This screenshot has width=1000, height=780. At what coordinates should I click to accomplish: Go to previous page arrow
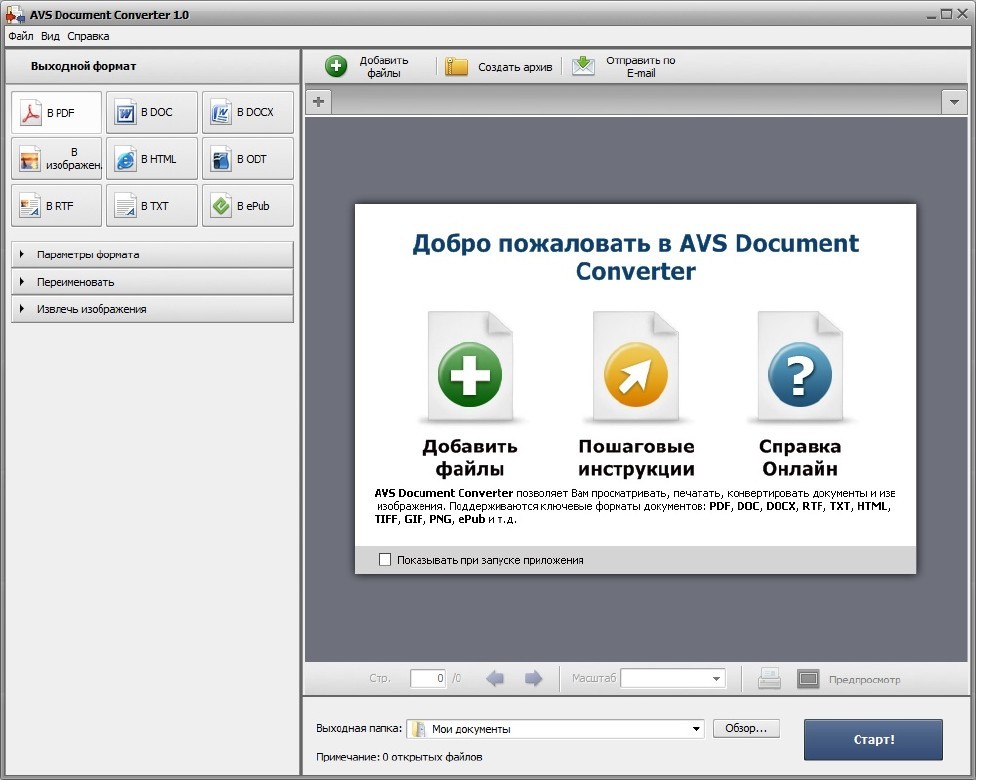495,679
